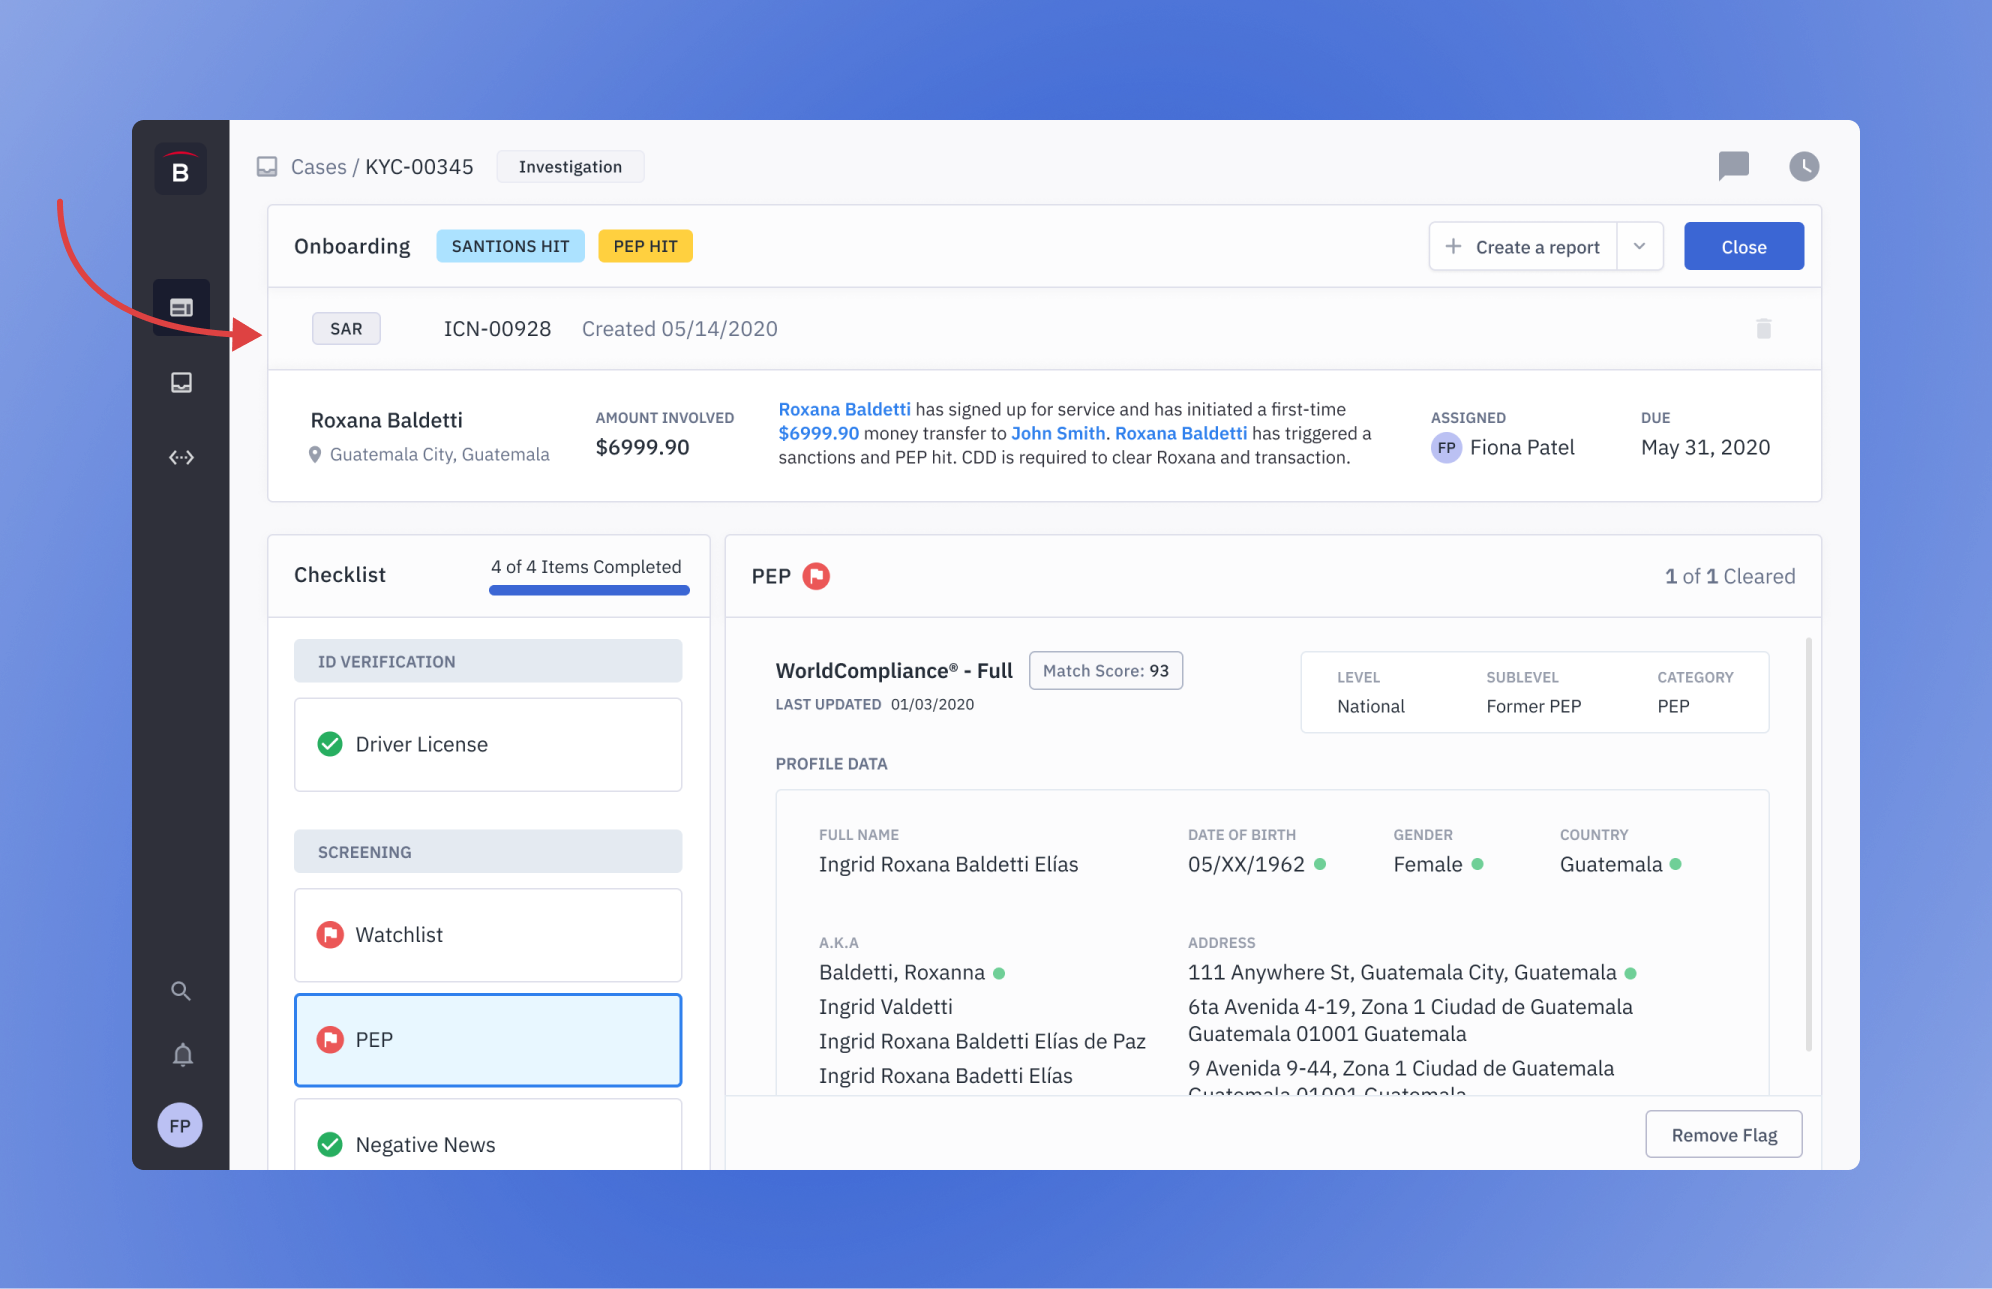Screen dimensions: 1992x1289
Task: Select the Driver License checklist item
Action: click(x=488, y=744)
